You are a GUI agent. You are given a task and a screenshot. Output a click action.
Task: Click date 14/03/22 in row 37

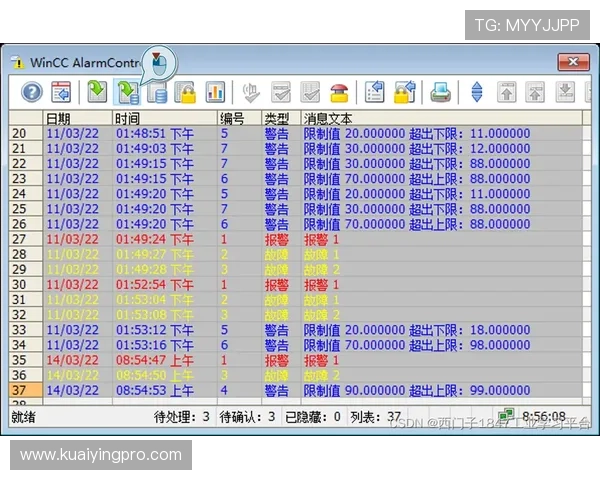(73, 390)
